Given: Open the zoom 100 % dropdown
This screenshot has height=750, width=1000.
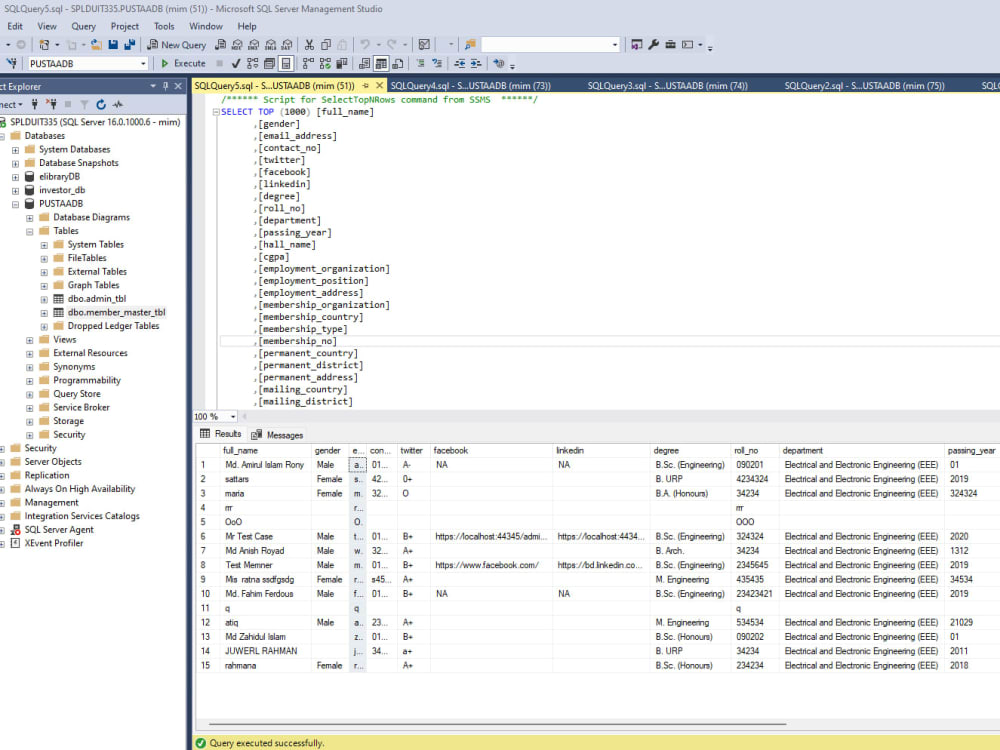Looking at the screenshot, I should pos(233,416).
